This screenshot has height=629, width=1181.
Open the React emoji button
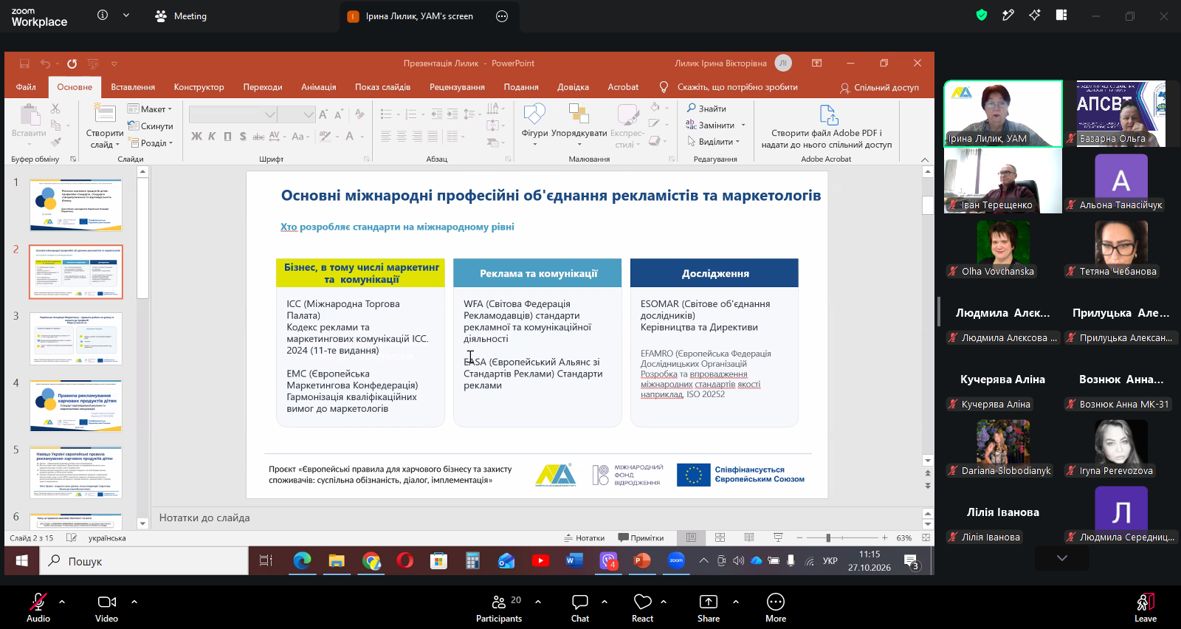pyautogui.click(x=642, y=607)
